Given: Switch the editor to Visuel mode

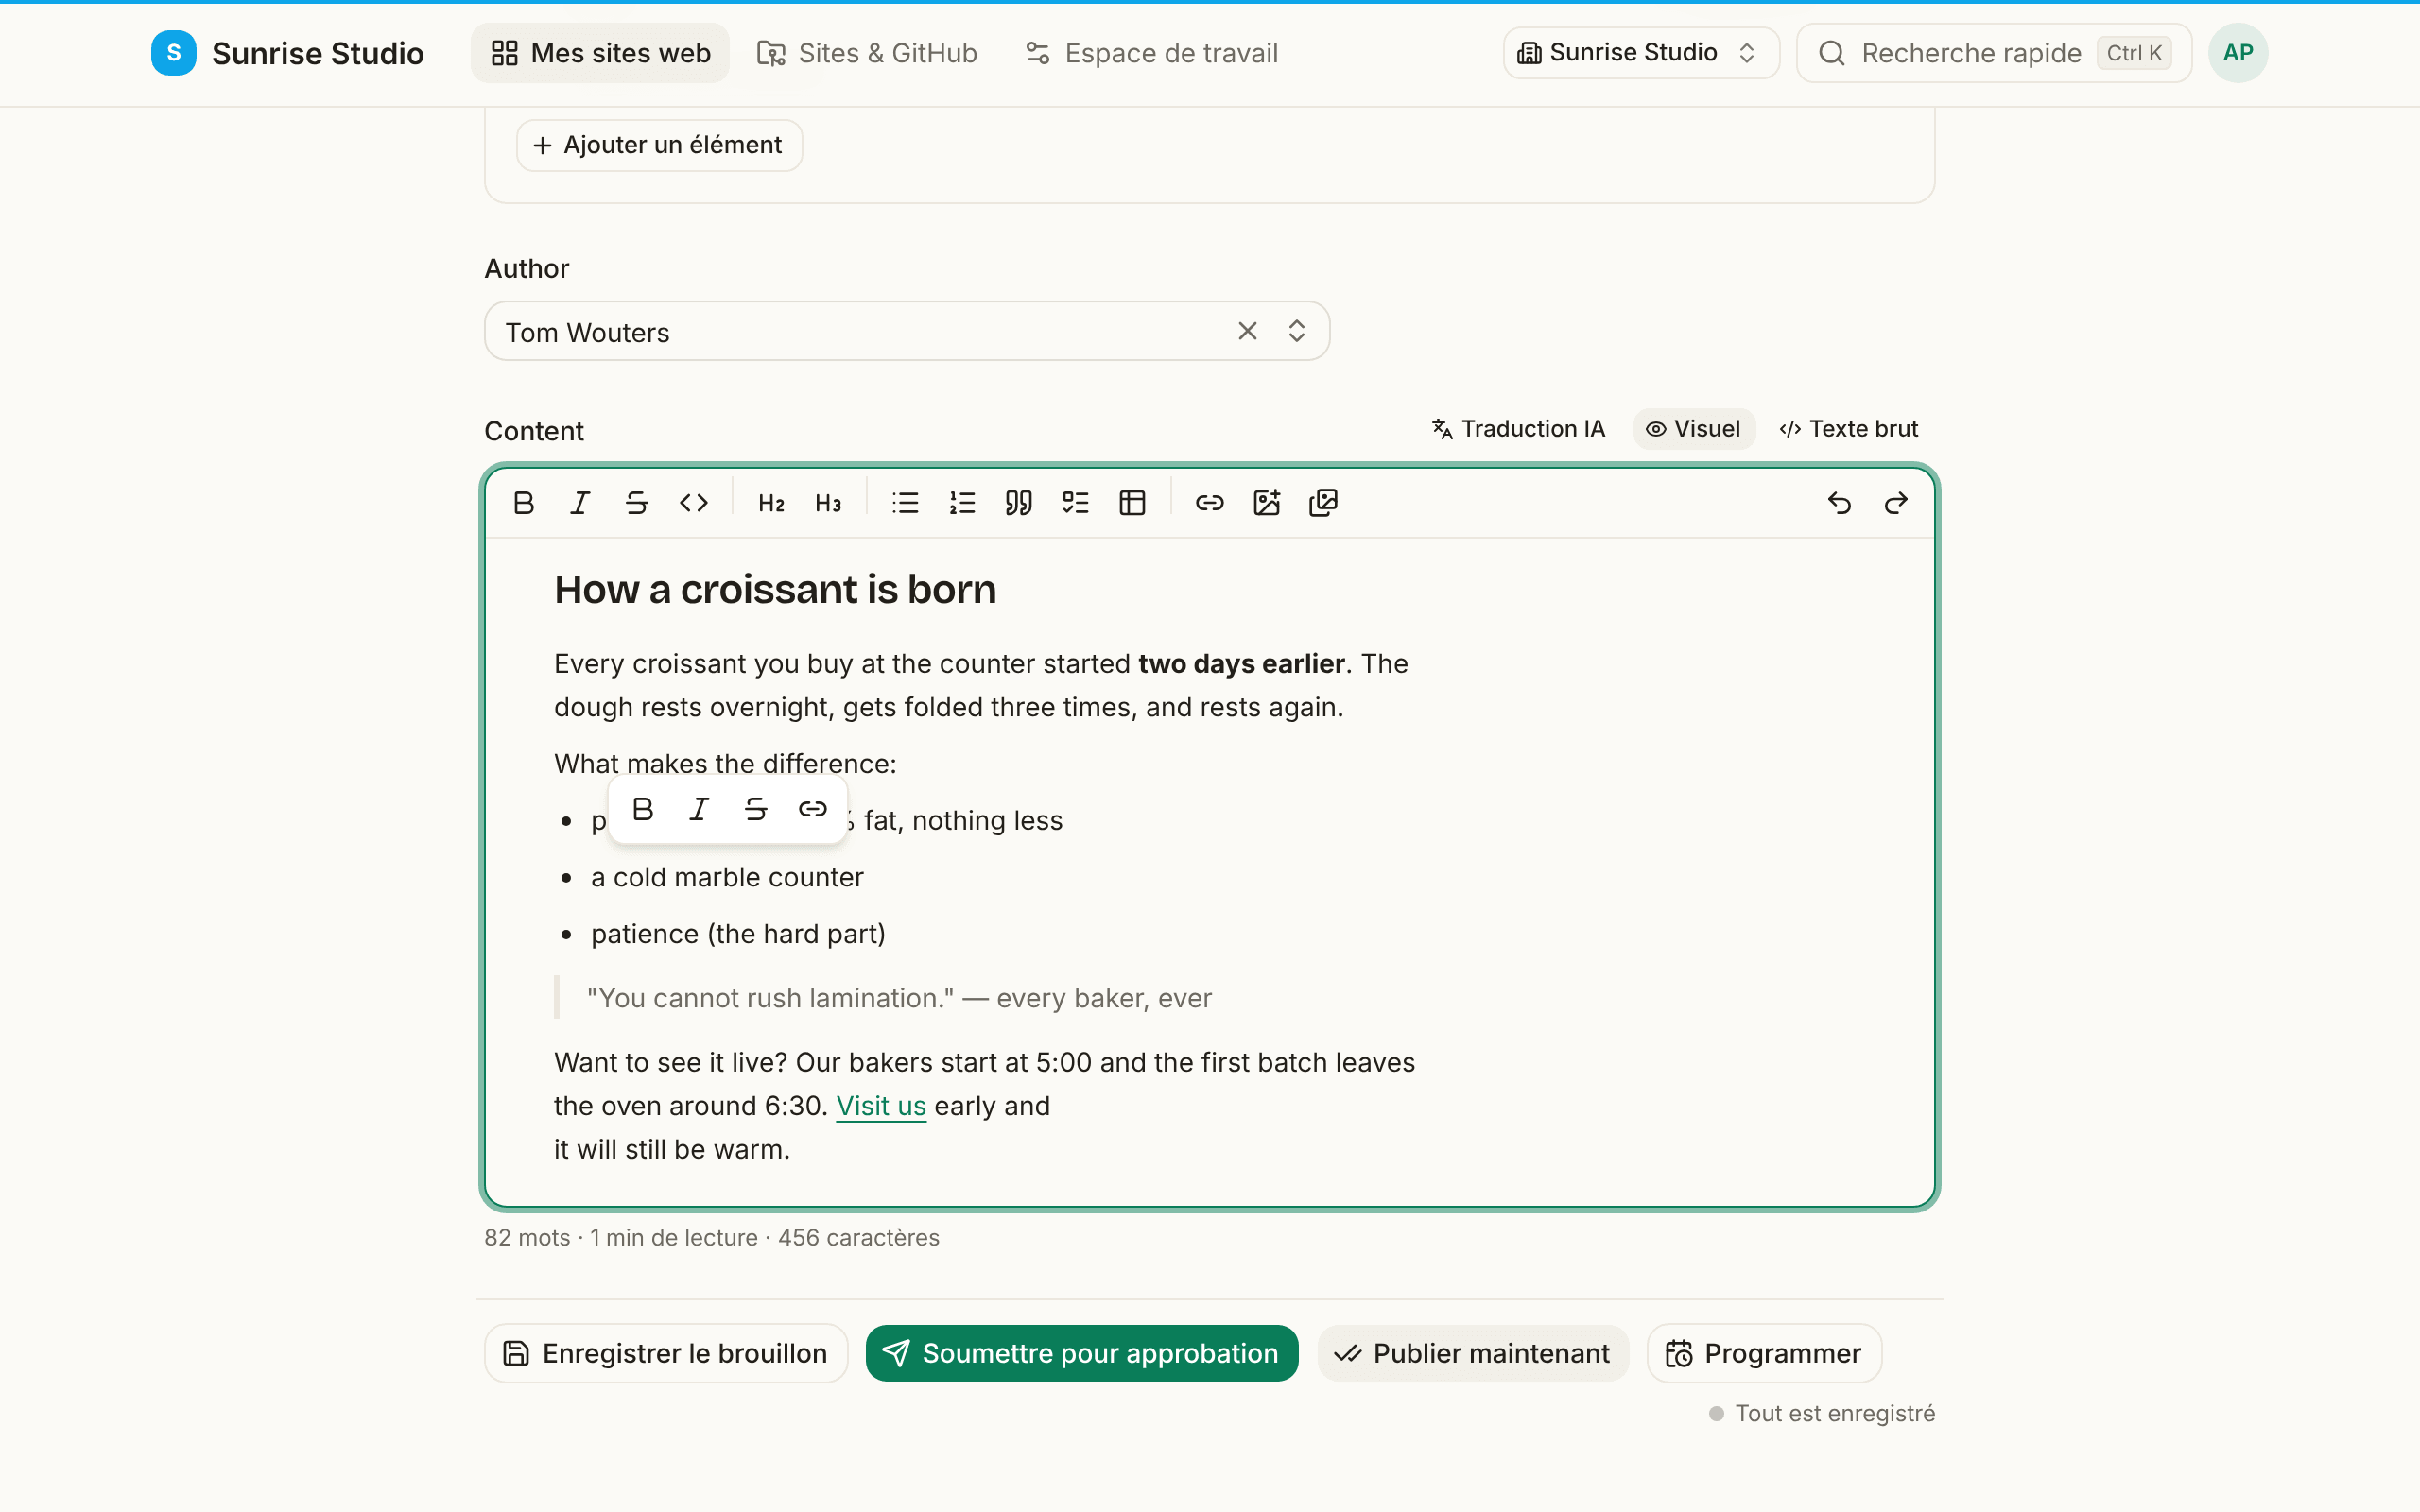Looking at the screenshot, I should coord(1694,429).
